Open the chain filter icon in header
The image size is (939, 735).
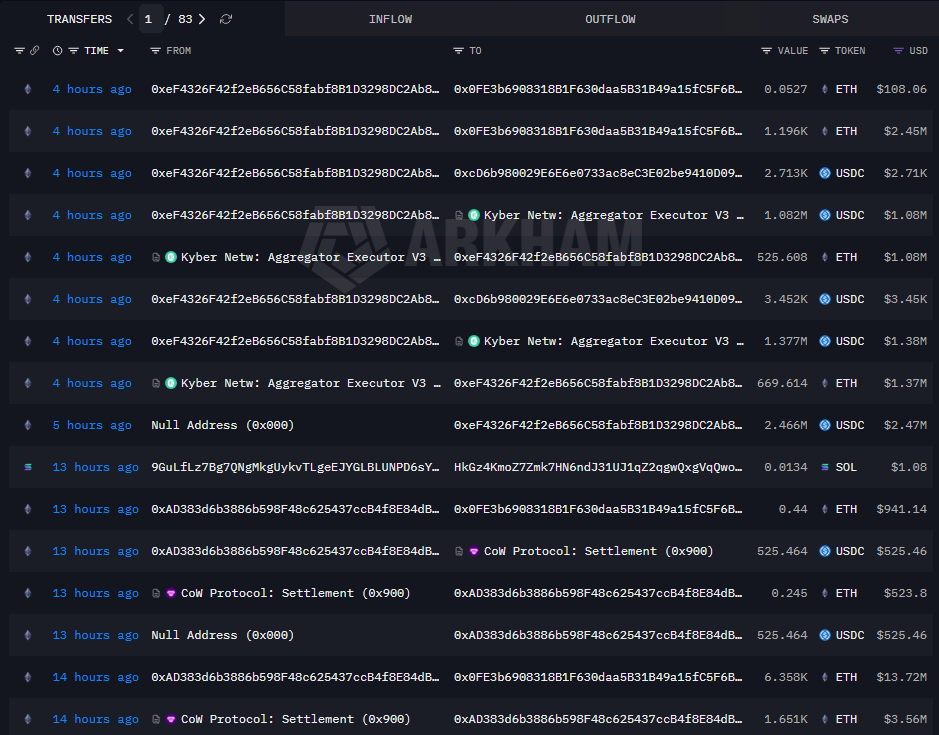[19, 51]
